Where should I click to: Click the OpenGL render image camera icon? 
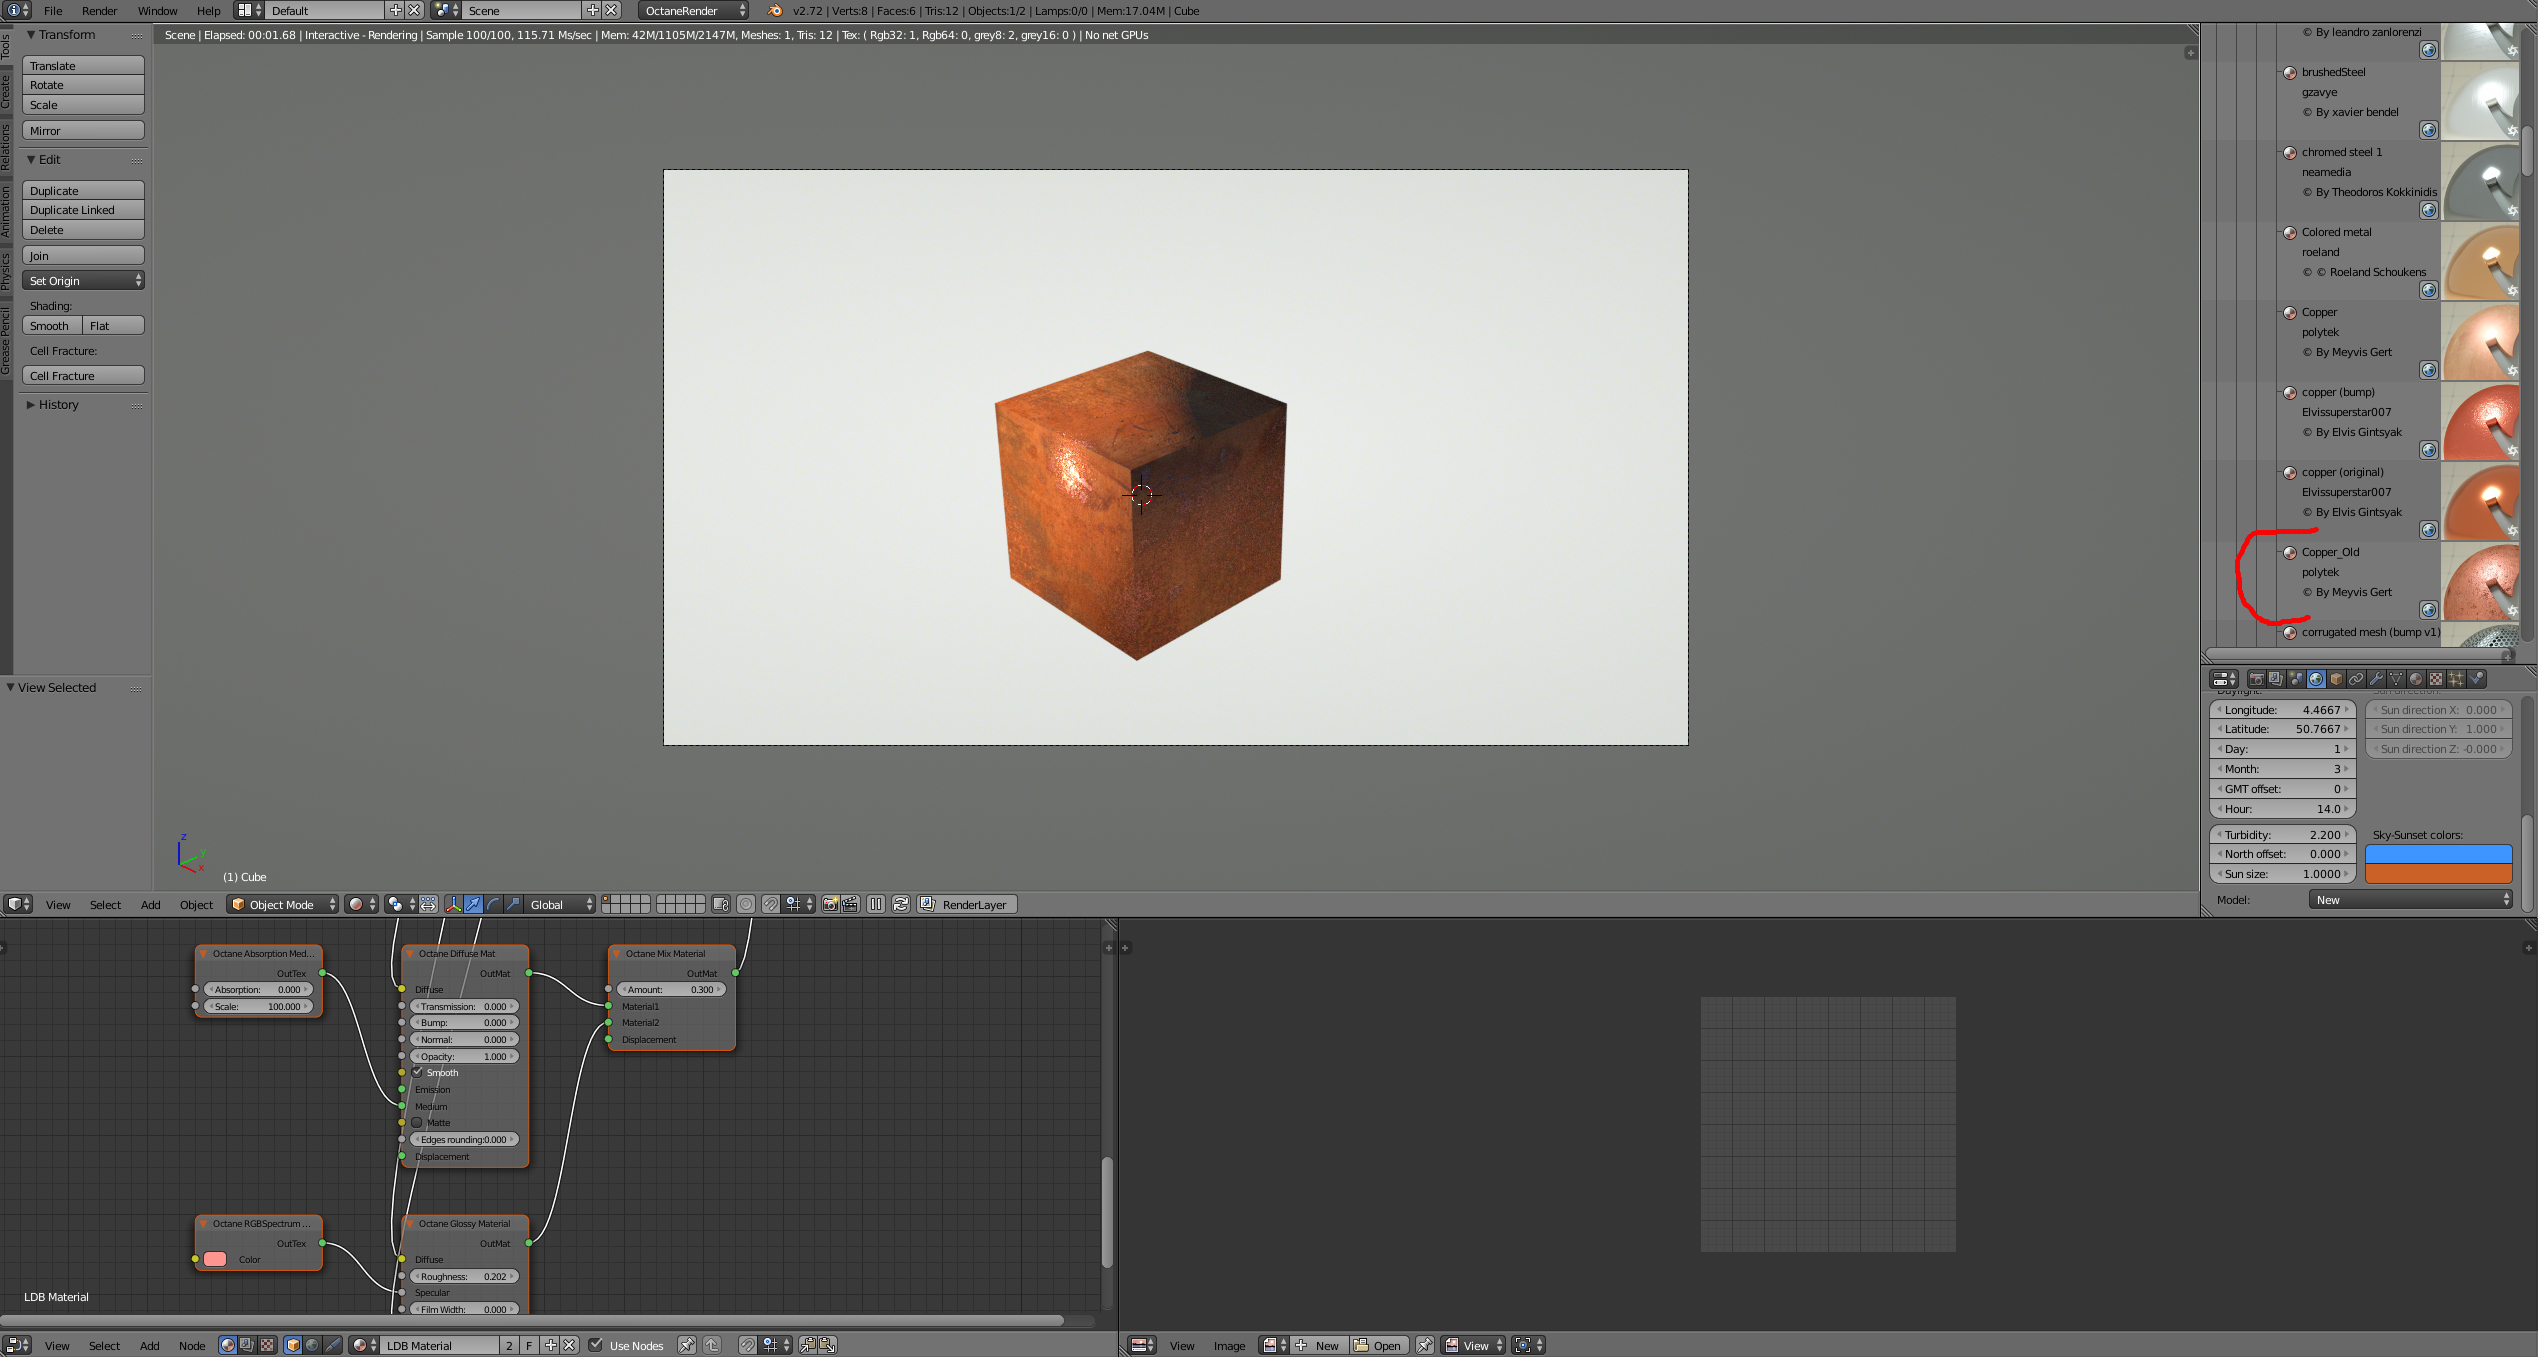click(x=830, y=904)
